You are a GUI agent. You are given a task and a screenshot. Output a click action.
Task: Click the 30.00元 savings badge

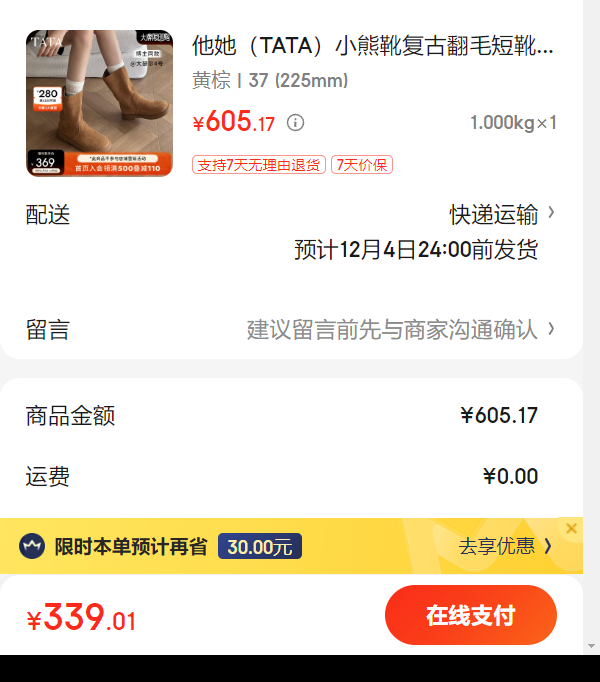260,546
